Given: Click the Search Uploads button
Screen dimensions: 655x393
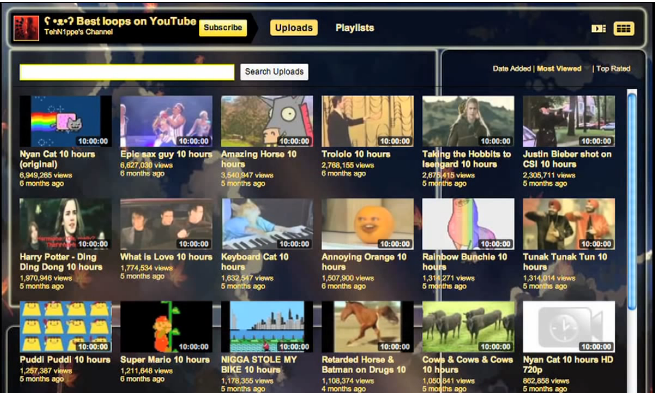Looking at the screenshot, I should [274, 72].
